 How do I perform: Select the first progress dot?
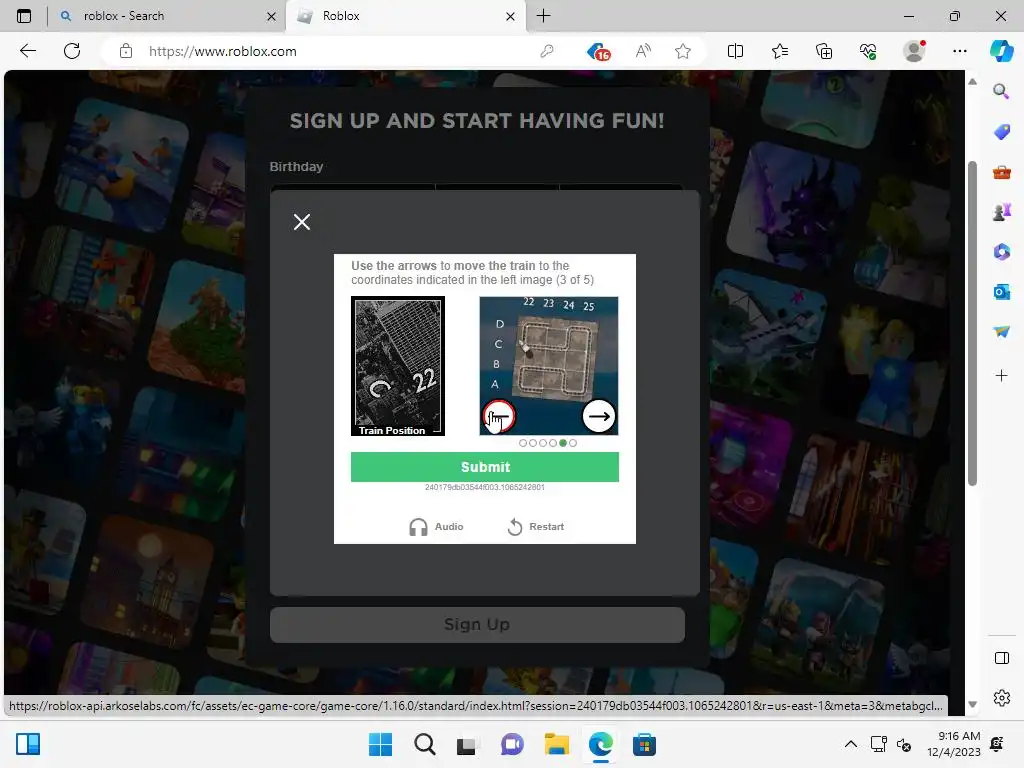pyautogui.click(x=522, y=443)
